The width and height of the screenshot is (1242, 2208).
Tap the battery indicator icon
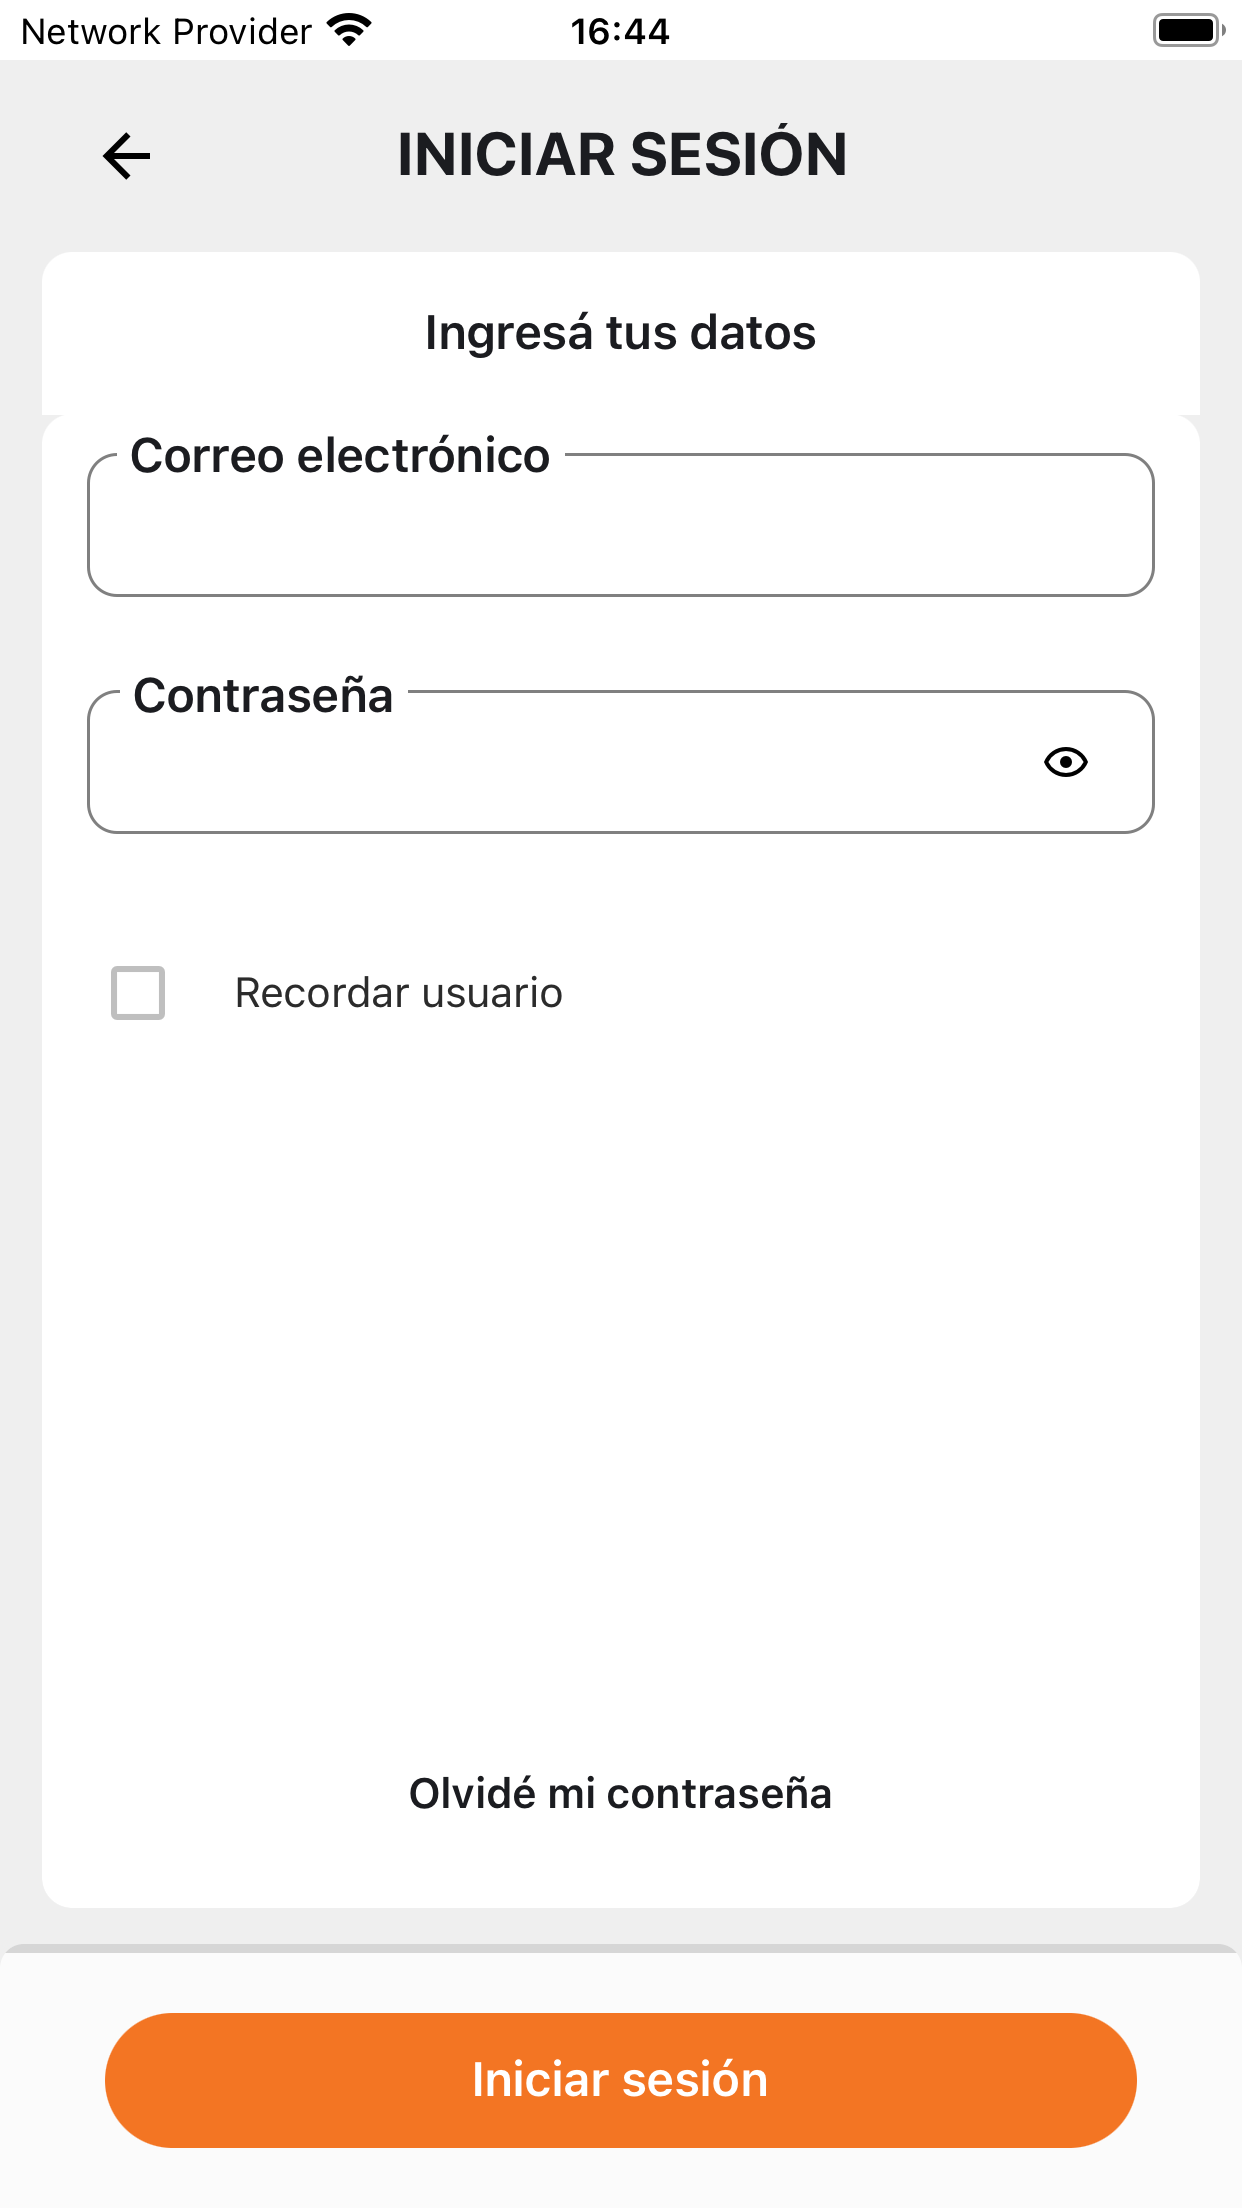[x=1189, y=30]
